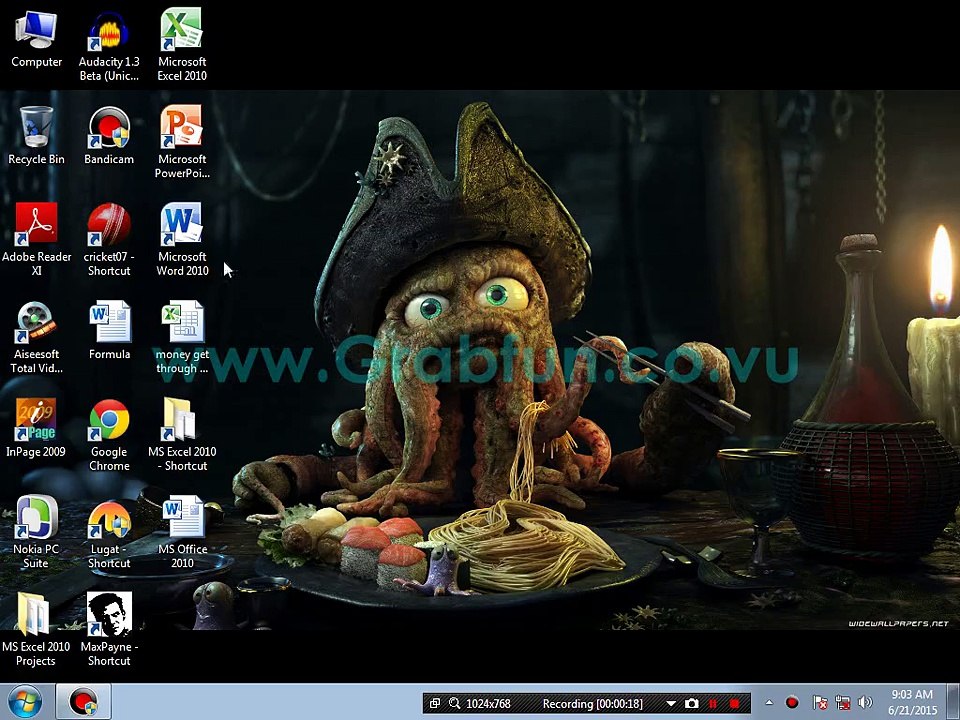This screenshot has width=960, height=720.
Task: Open the volume control in system tray
Action: 866,702
